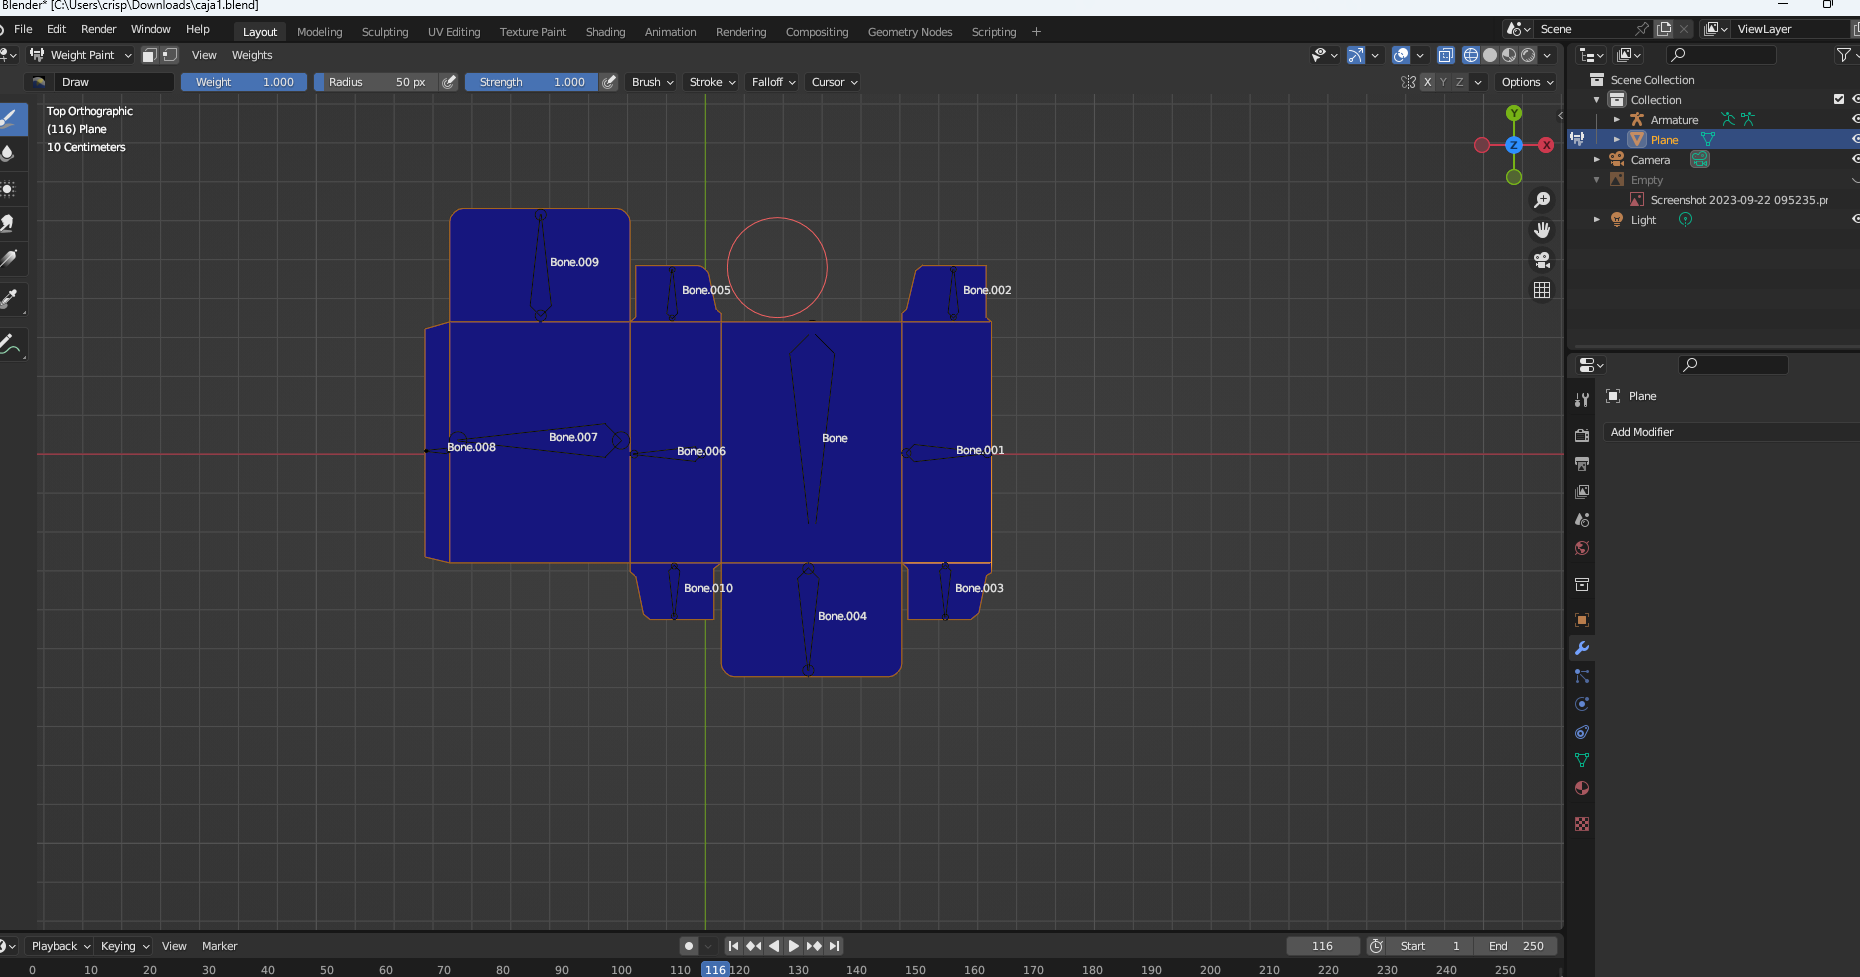
Task: Select the Smear weight tool
Action: 10,223
